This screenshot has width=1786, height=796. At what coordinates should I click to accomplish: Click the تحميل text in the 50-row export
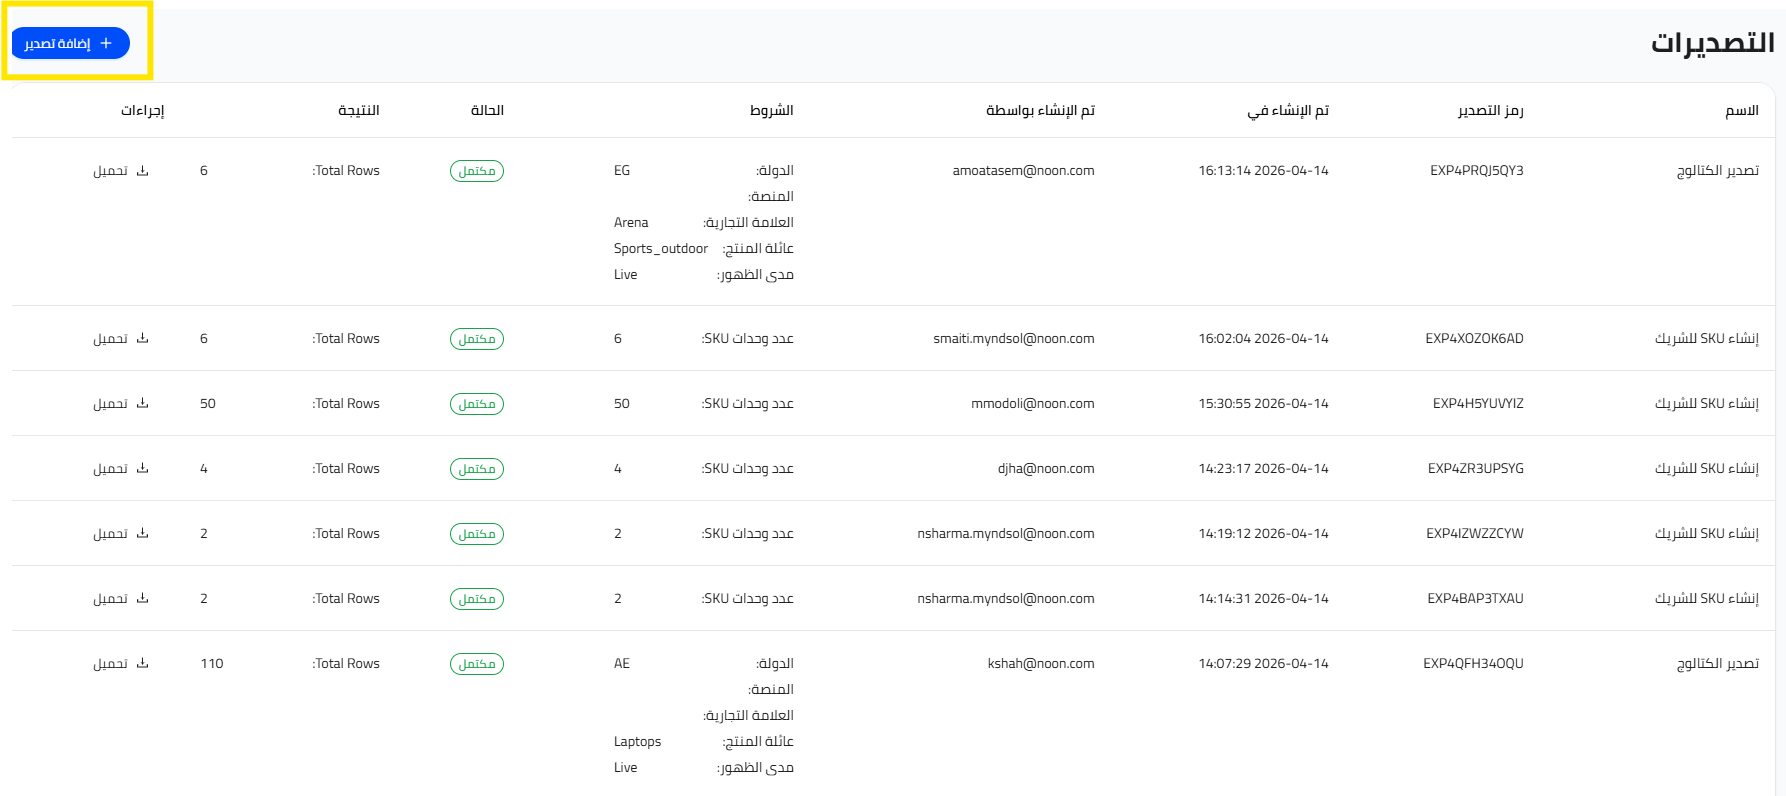(x=110, y=404)
